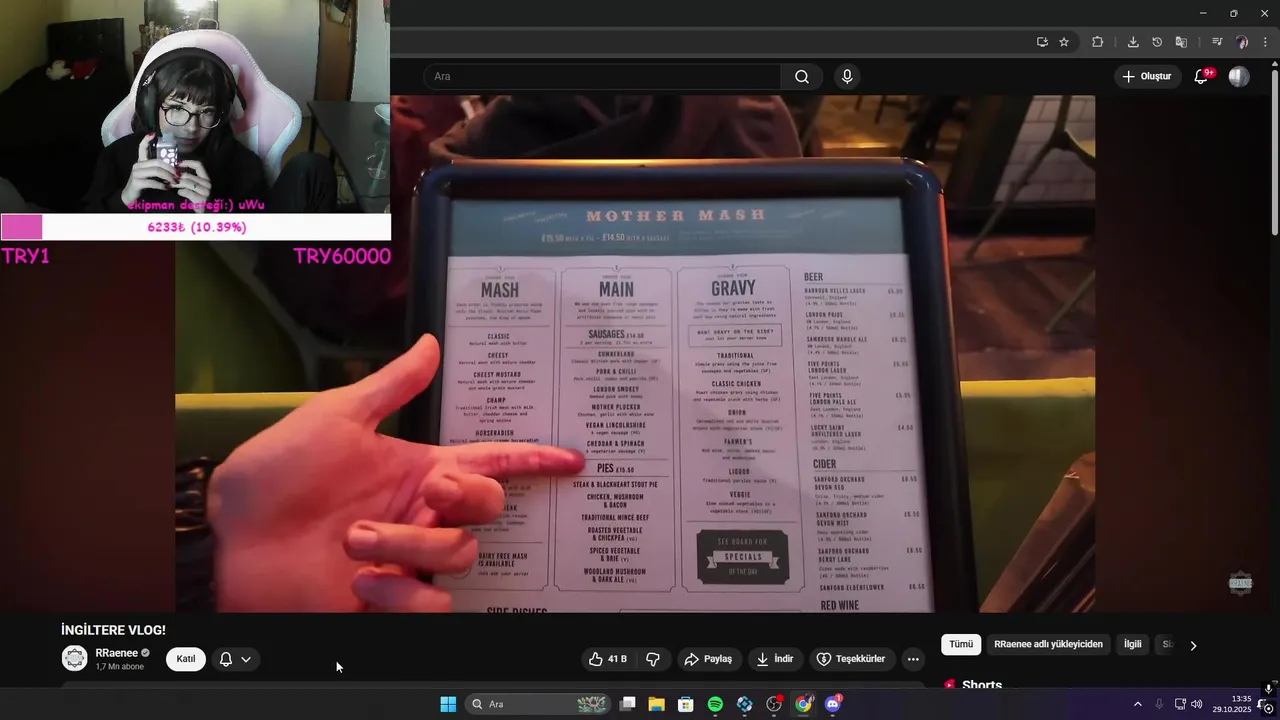Download the video with İndir button
This screenshot has width=1280, height=720.
(x=775, y=659)
